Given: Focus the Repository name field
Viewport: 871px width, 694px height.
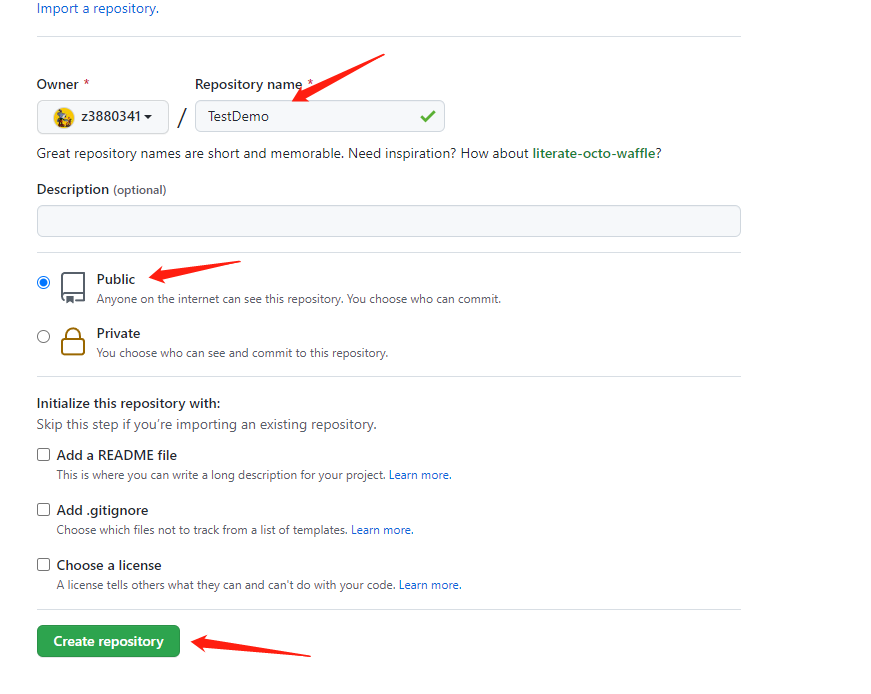Looking at the screenshot, I should pyautogui.click(x=319, y=116).
